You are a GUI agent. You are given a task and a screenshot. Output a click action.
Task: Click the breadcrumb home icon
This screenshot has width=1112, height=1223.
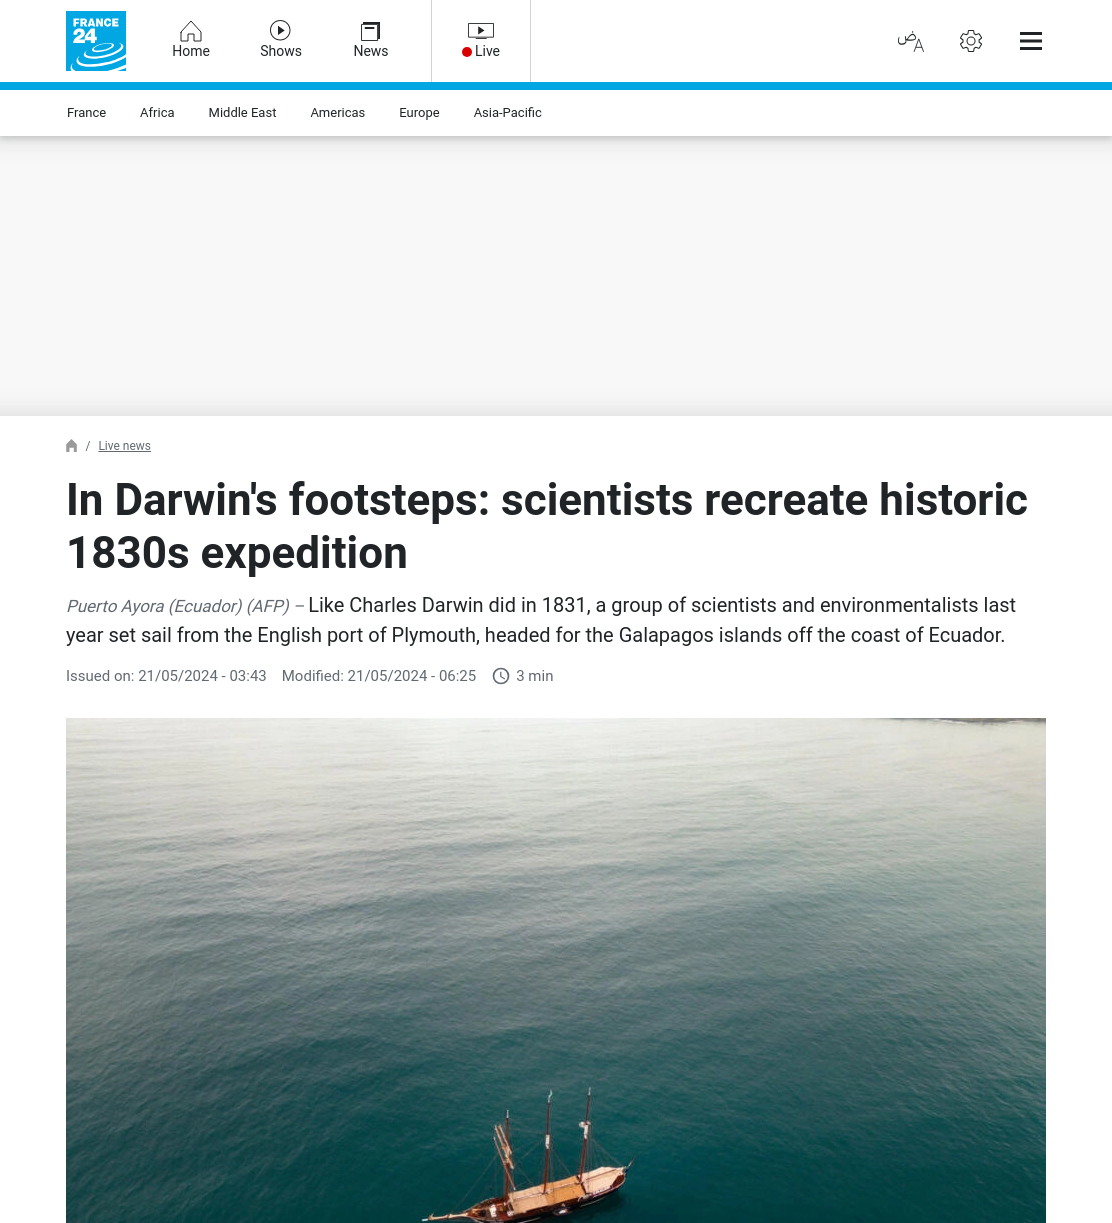[72, 446]
